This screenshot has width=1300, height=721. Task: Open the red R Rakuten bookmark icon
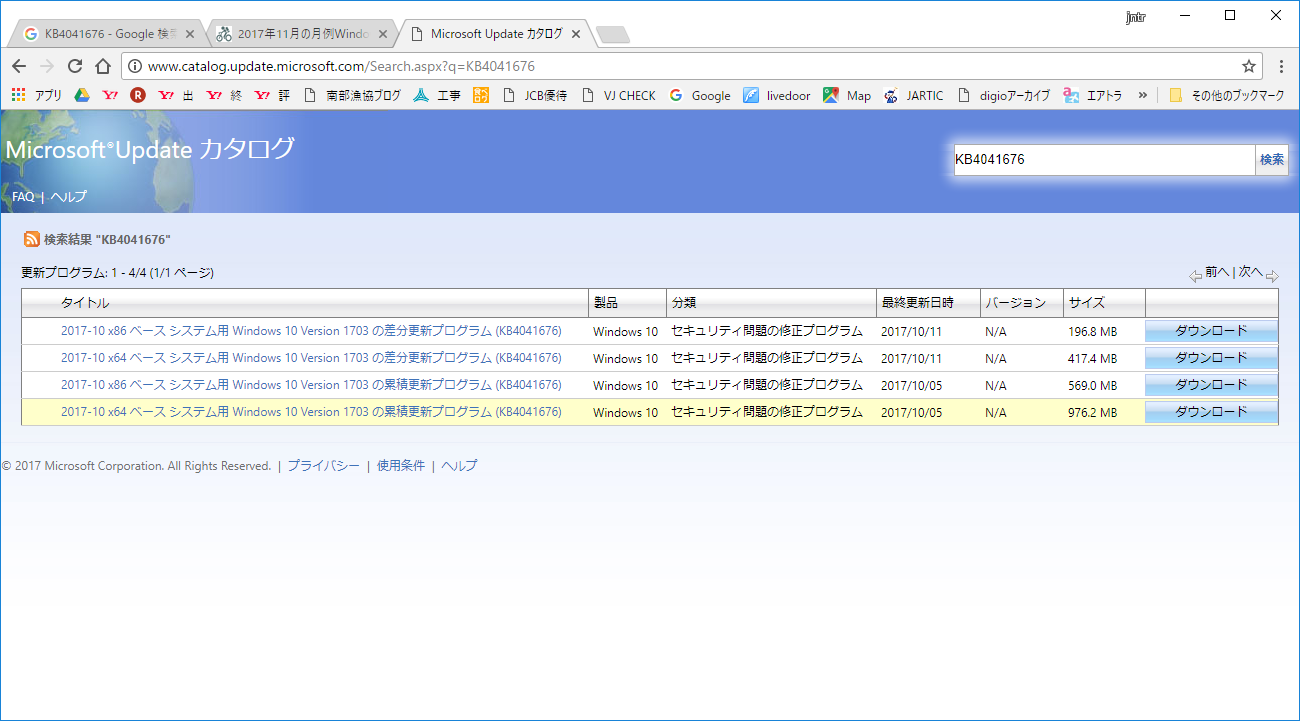tap(138, 96)
